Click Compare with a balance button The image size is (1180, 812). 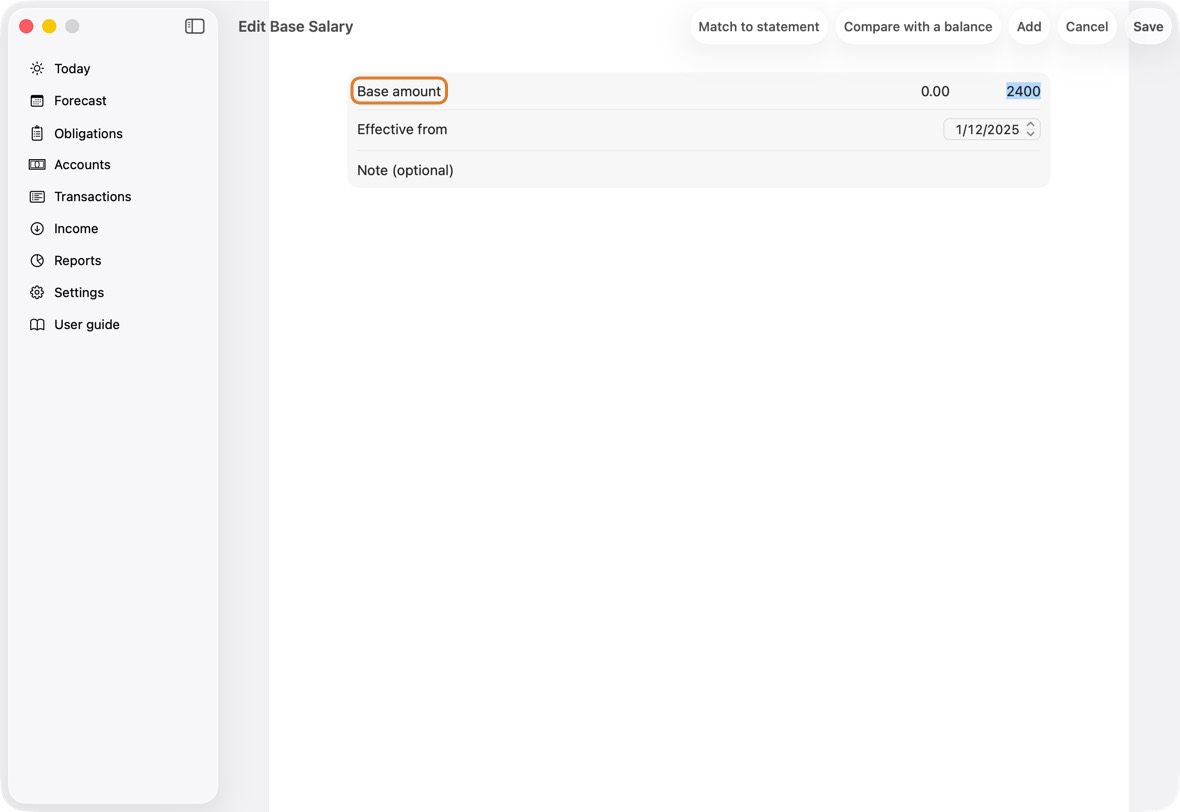917,26
